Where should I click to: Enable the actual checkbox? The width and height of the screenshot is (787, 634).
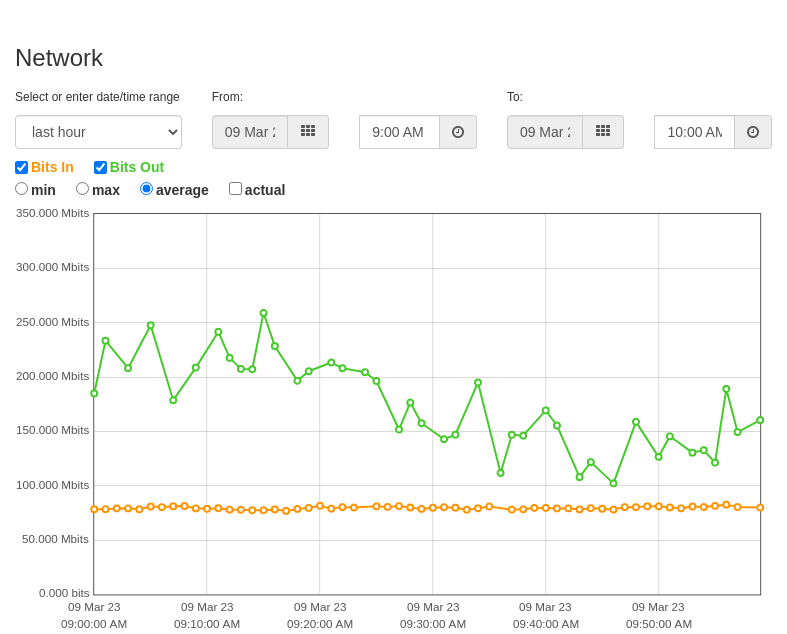[x=235, y=189]
